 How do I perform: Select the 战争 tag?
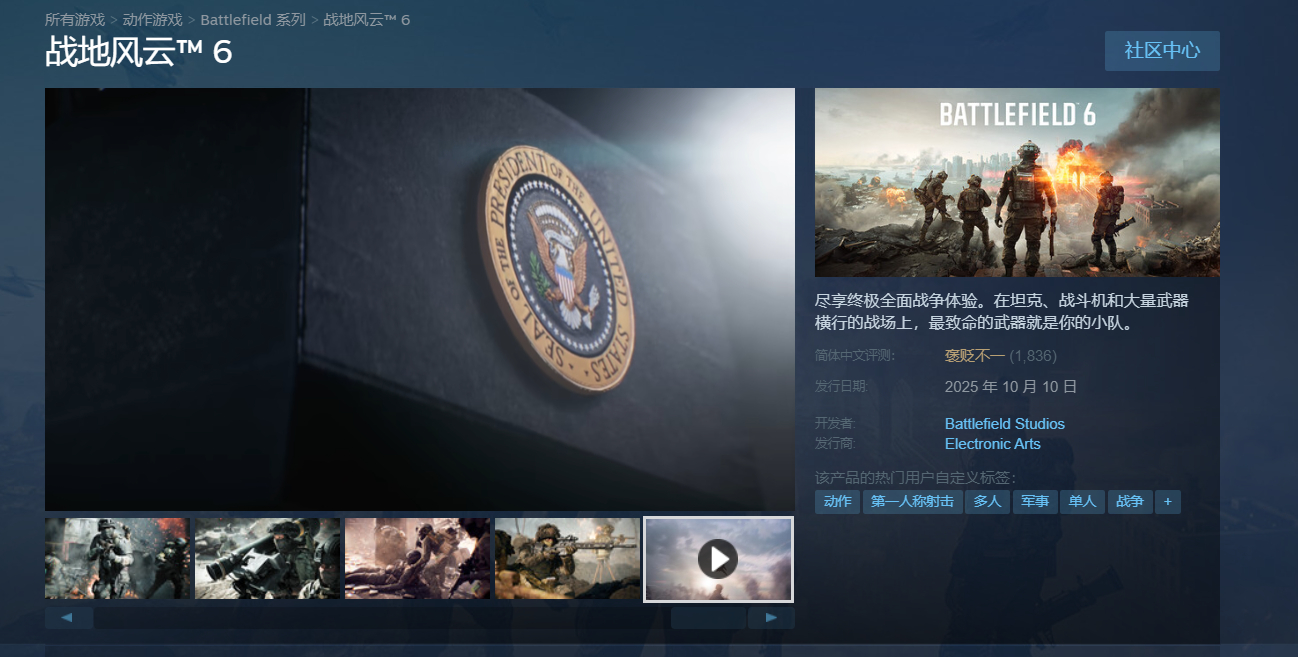[x=1130, y=502]
